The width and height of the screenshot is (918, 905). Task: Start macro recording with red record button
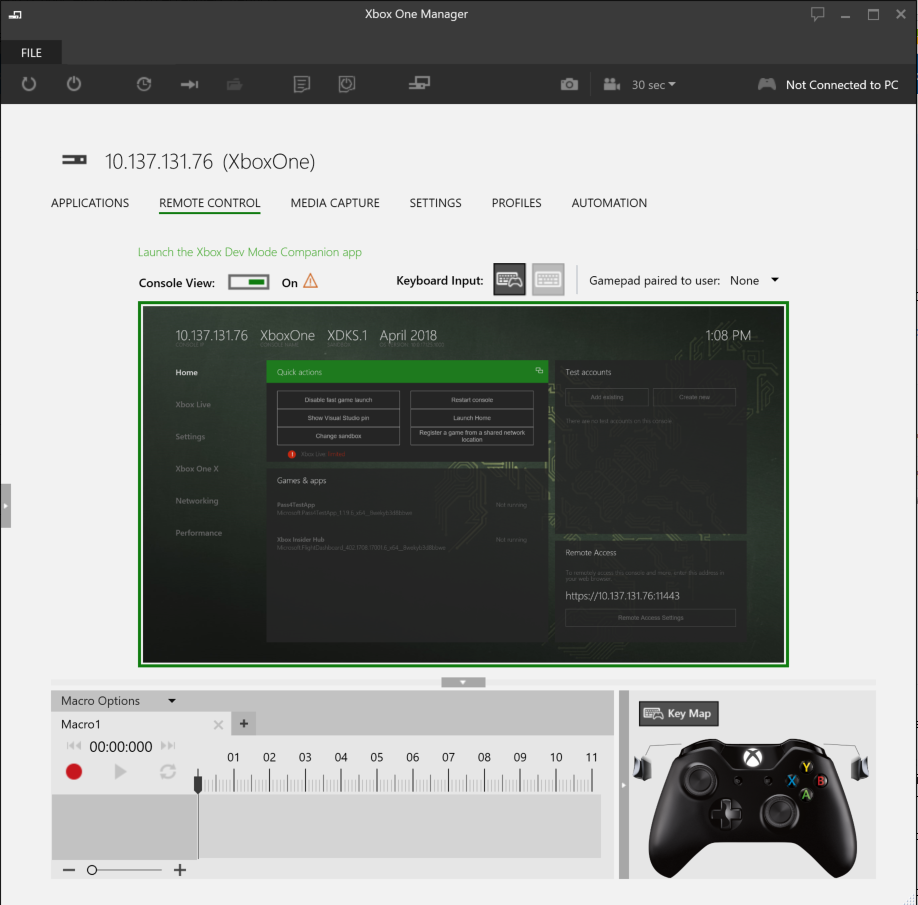pos(74,772)
